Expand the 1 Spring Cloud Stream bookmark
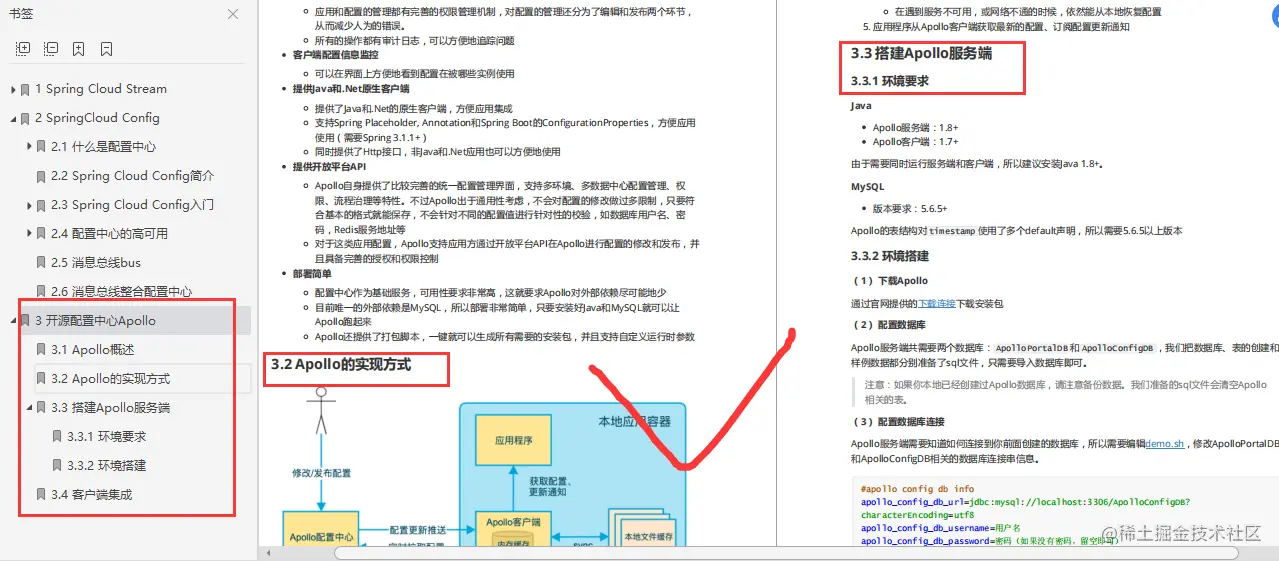1279x561 pixels. coord(13,89)
